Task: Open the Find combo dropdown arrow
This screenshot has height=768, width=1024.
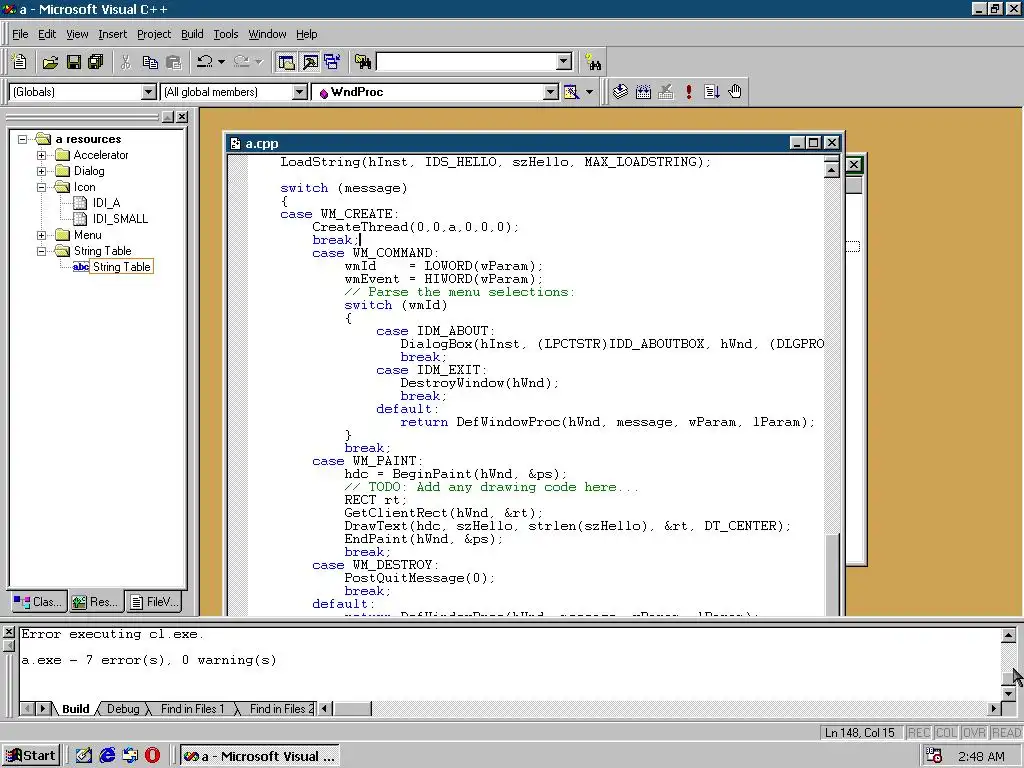Action: coord(564,62)
